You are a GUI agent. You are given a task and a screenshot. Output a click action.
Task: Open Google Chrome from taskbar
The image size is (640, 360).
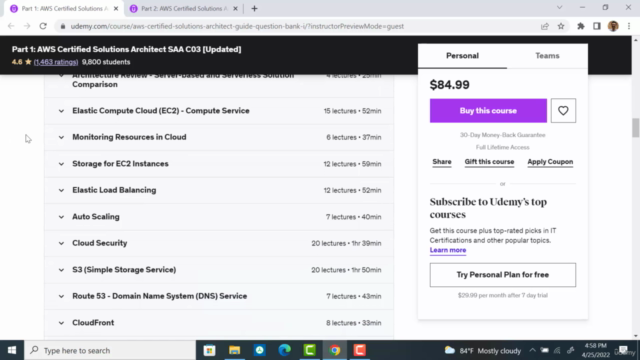335,350
